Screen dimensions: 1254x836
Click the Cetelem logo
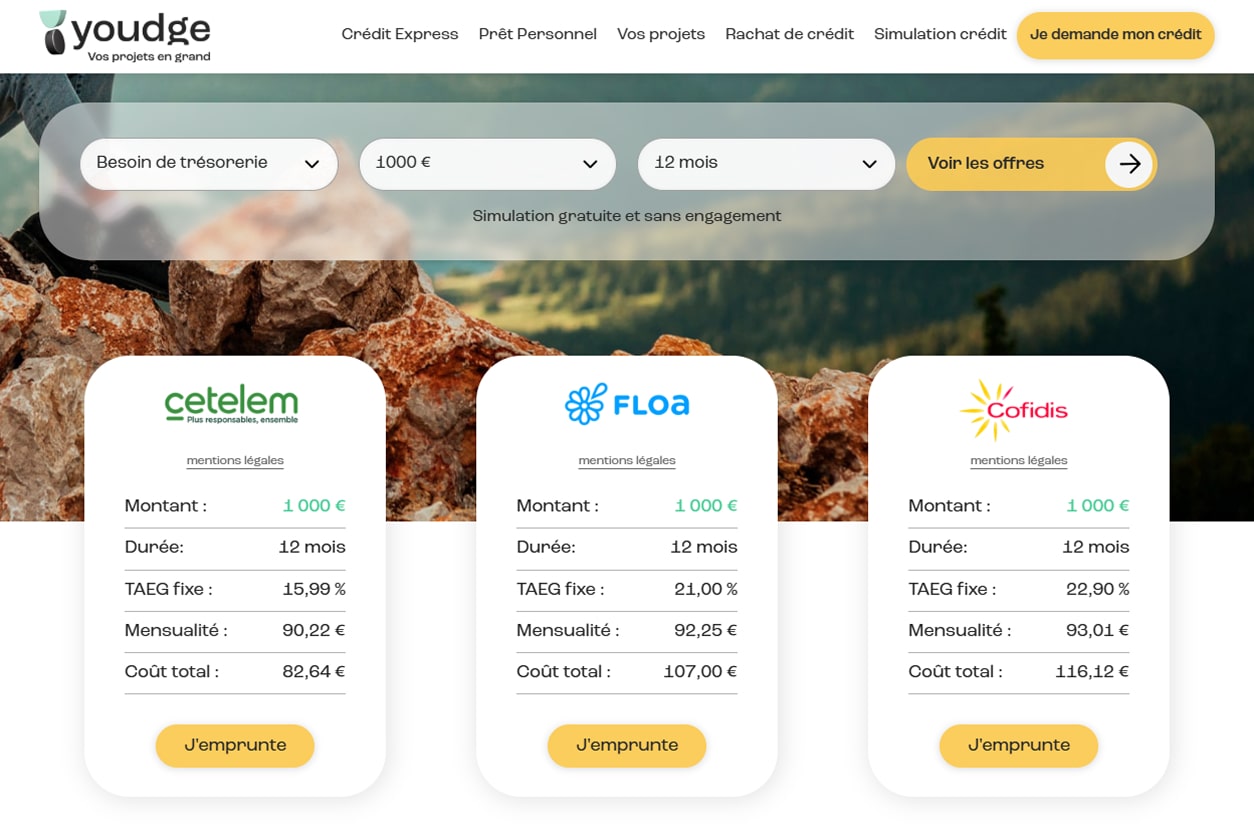(232, 405)
